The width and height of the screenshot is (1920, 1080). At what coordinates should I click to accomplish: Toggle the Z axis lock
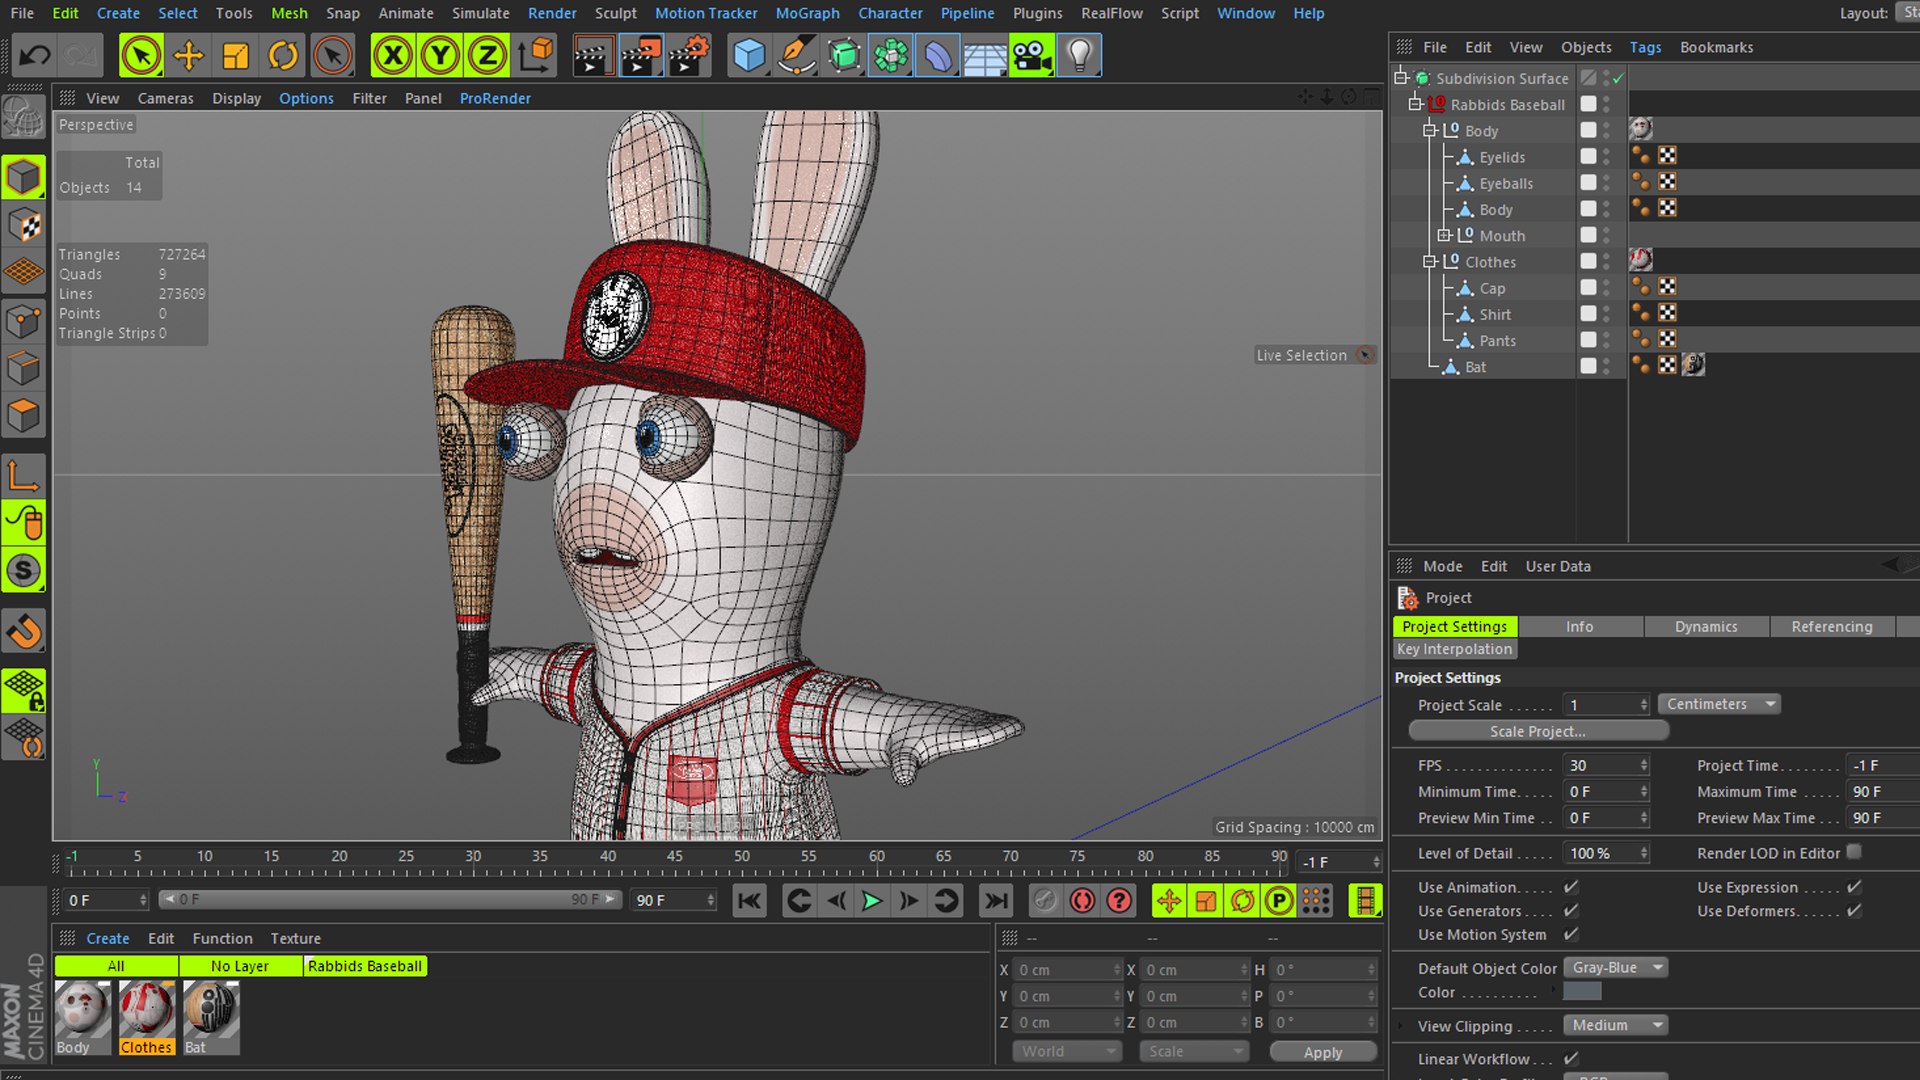click(x=487, y=55)
